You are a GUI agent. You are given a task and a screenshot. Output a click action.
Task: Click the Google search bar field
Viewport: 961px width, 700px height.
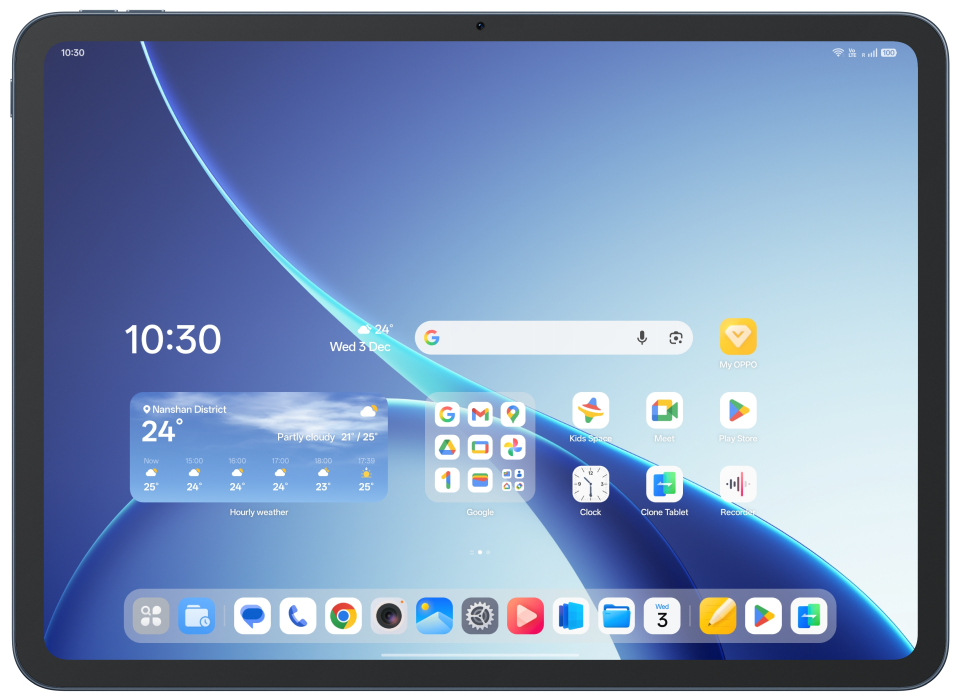pos(553,338)
